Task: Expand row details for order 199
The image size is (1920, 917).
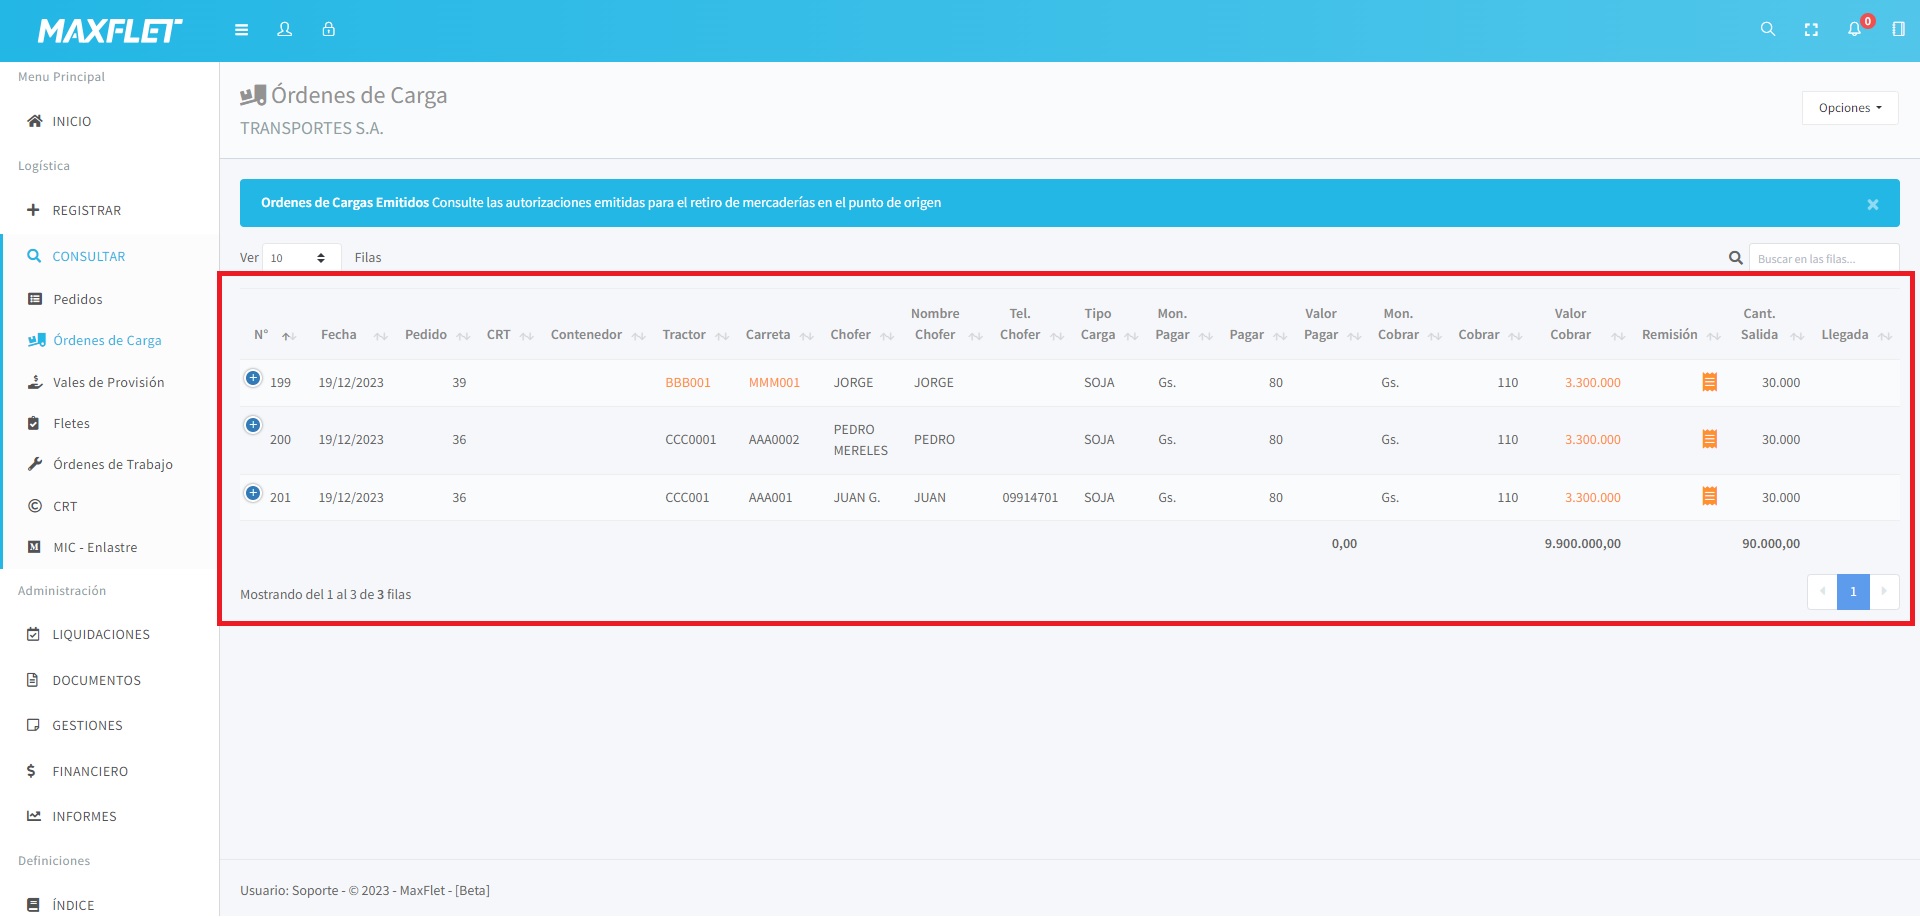Action: (x=253, y=379)
